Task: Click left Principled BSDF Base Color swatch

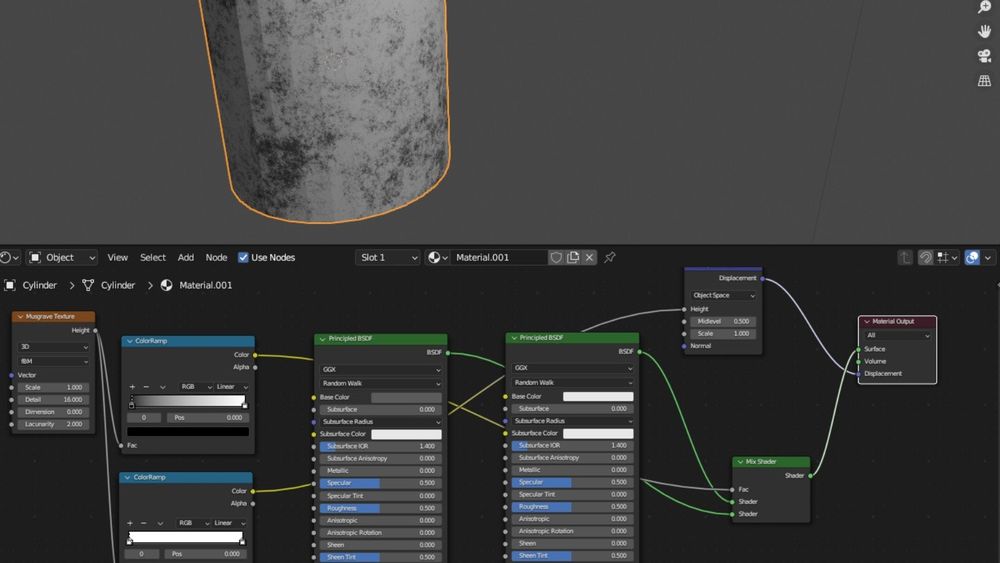Action: point(406,397)
